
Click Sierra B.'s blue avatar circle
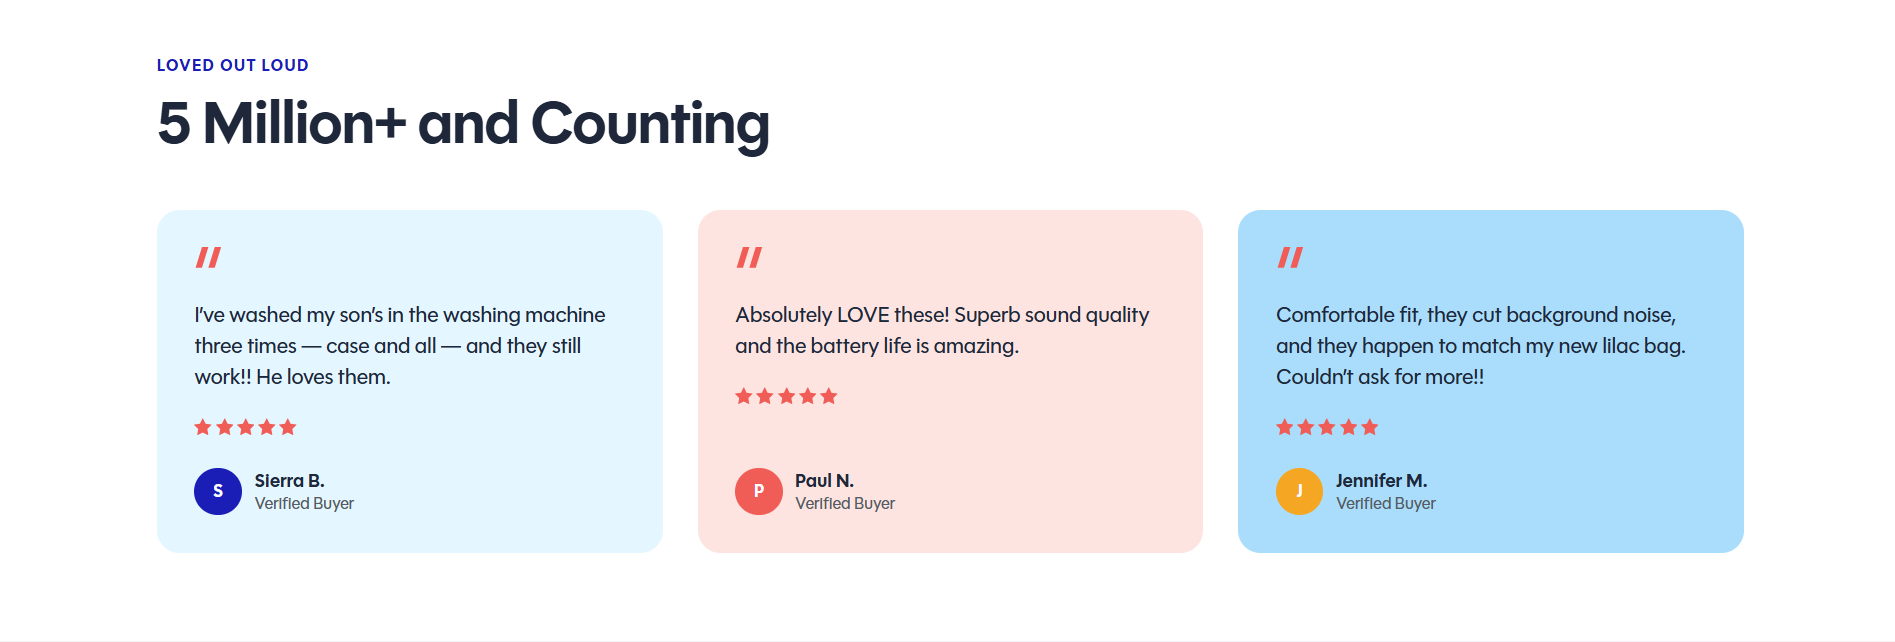[x=218, y=491]
